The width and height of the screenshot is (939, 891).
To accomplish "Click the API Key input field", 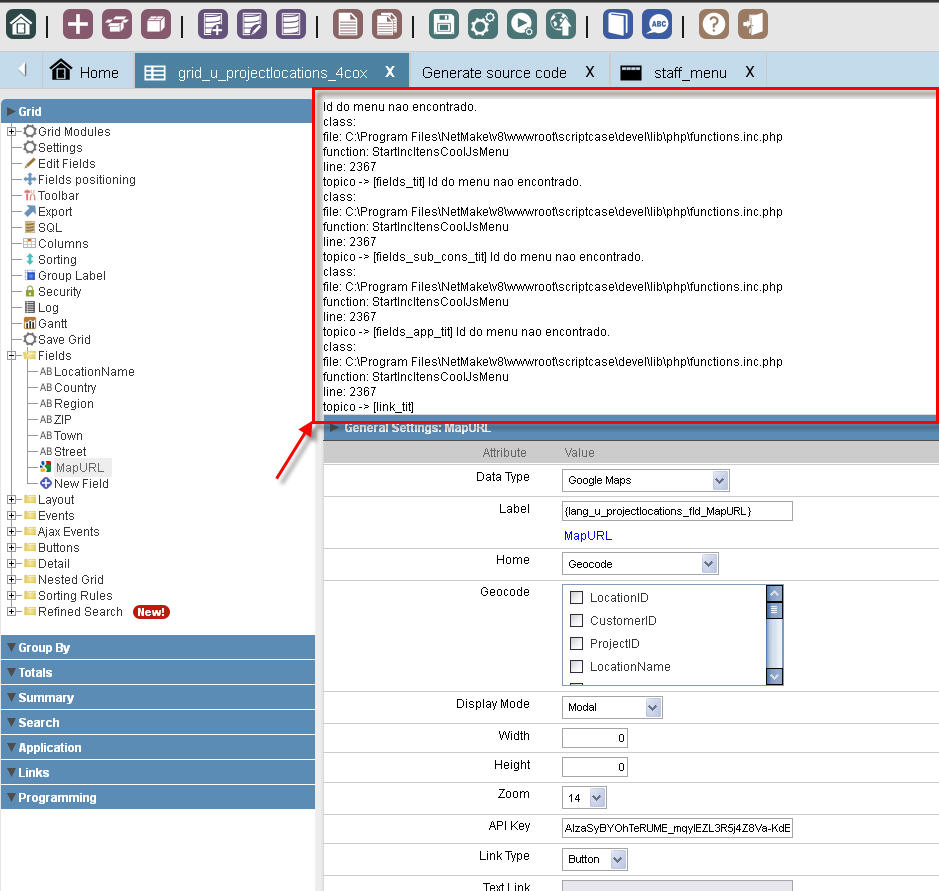I will tap(677, 828).
